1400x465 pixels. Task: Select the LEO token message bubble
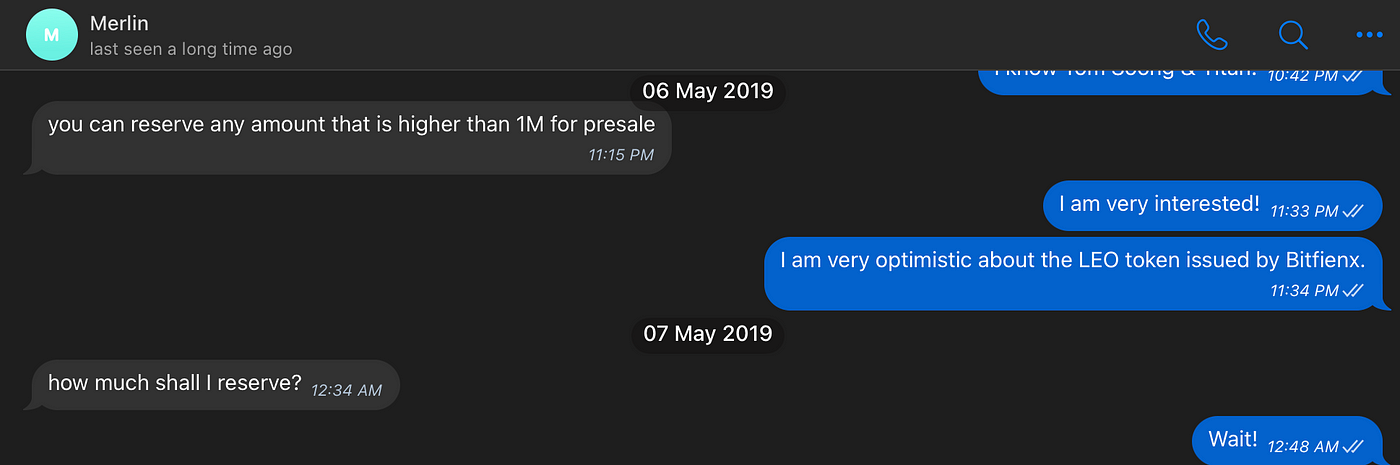(1073, 273)
